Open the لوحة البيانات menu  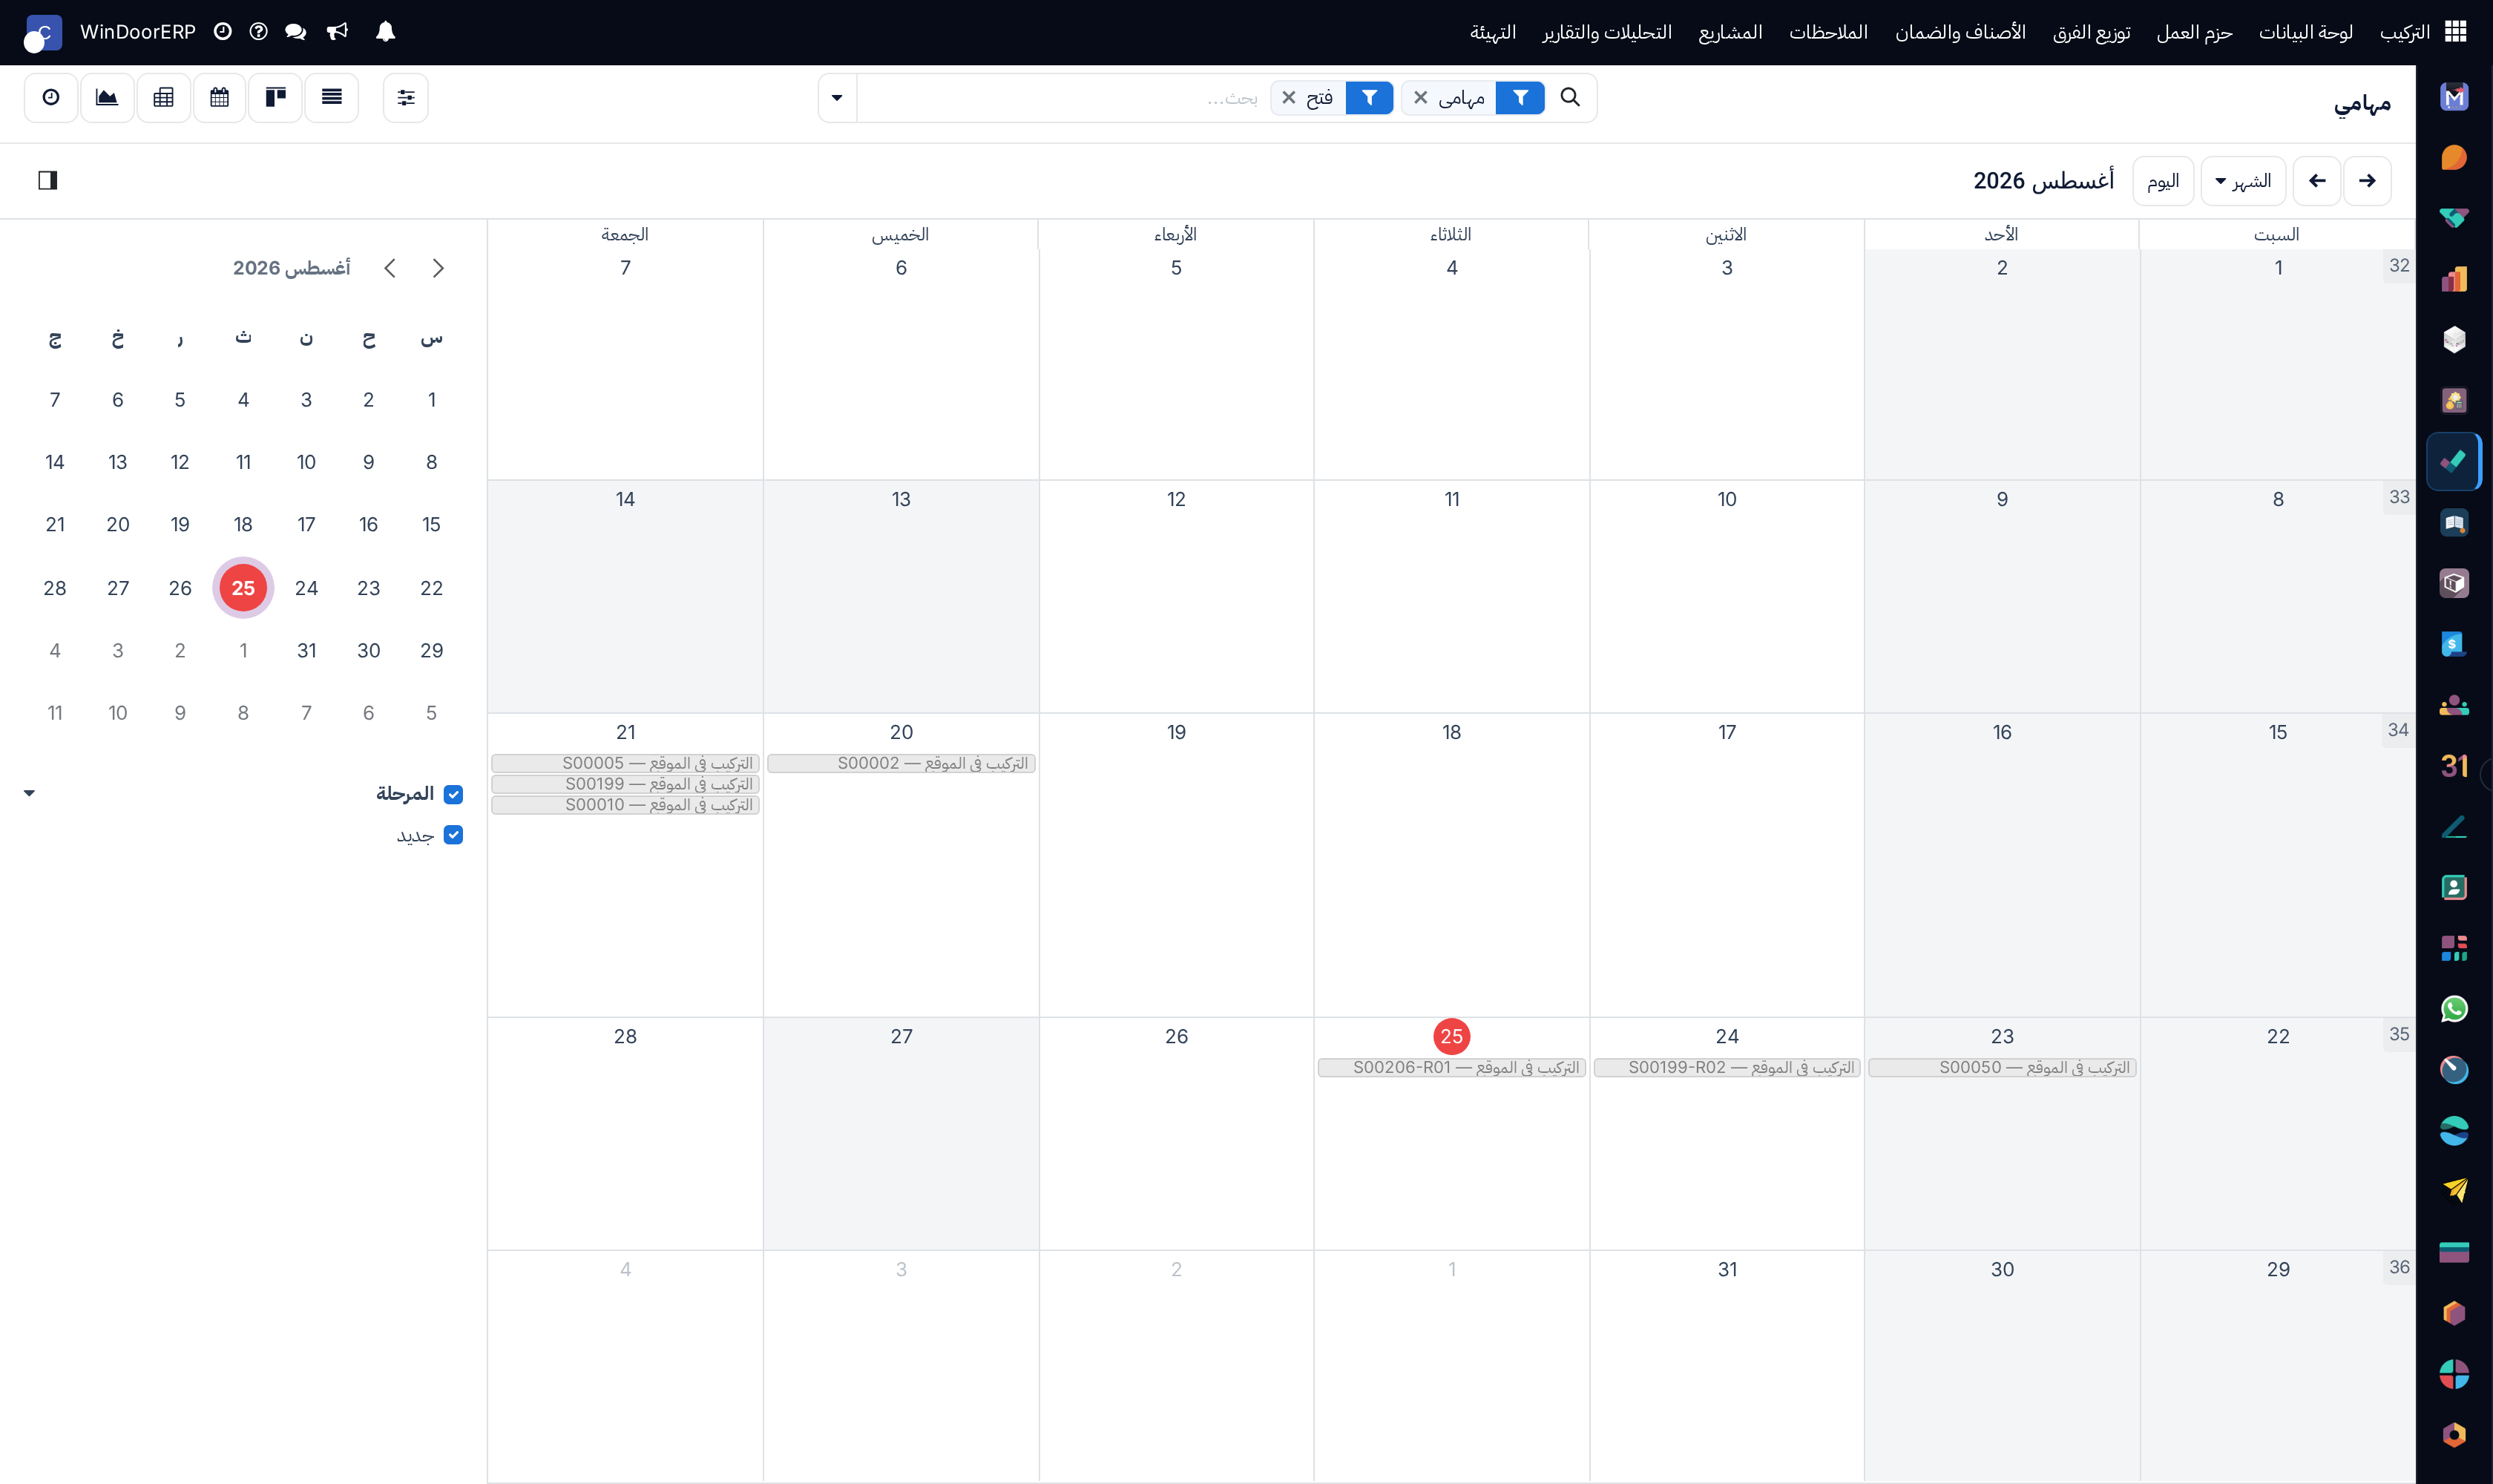pyautogui.click(x=2305, y=32)
